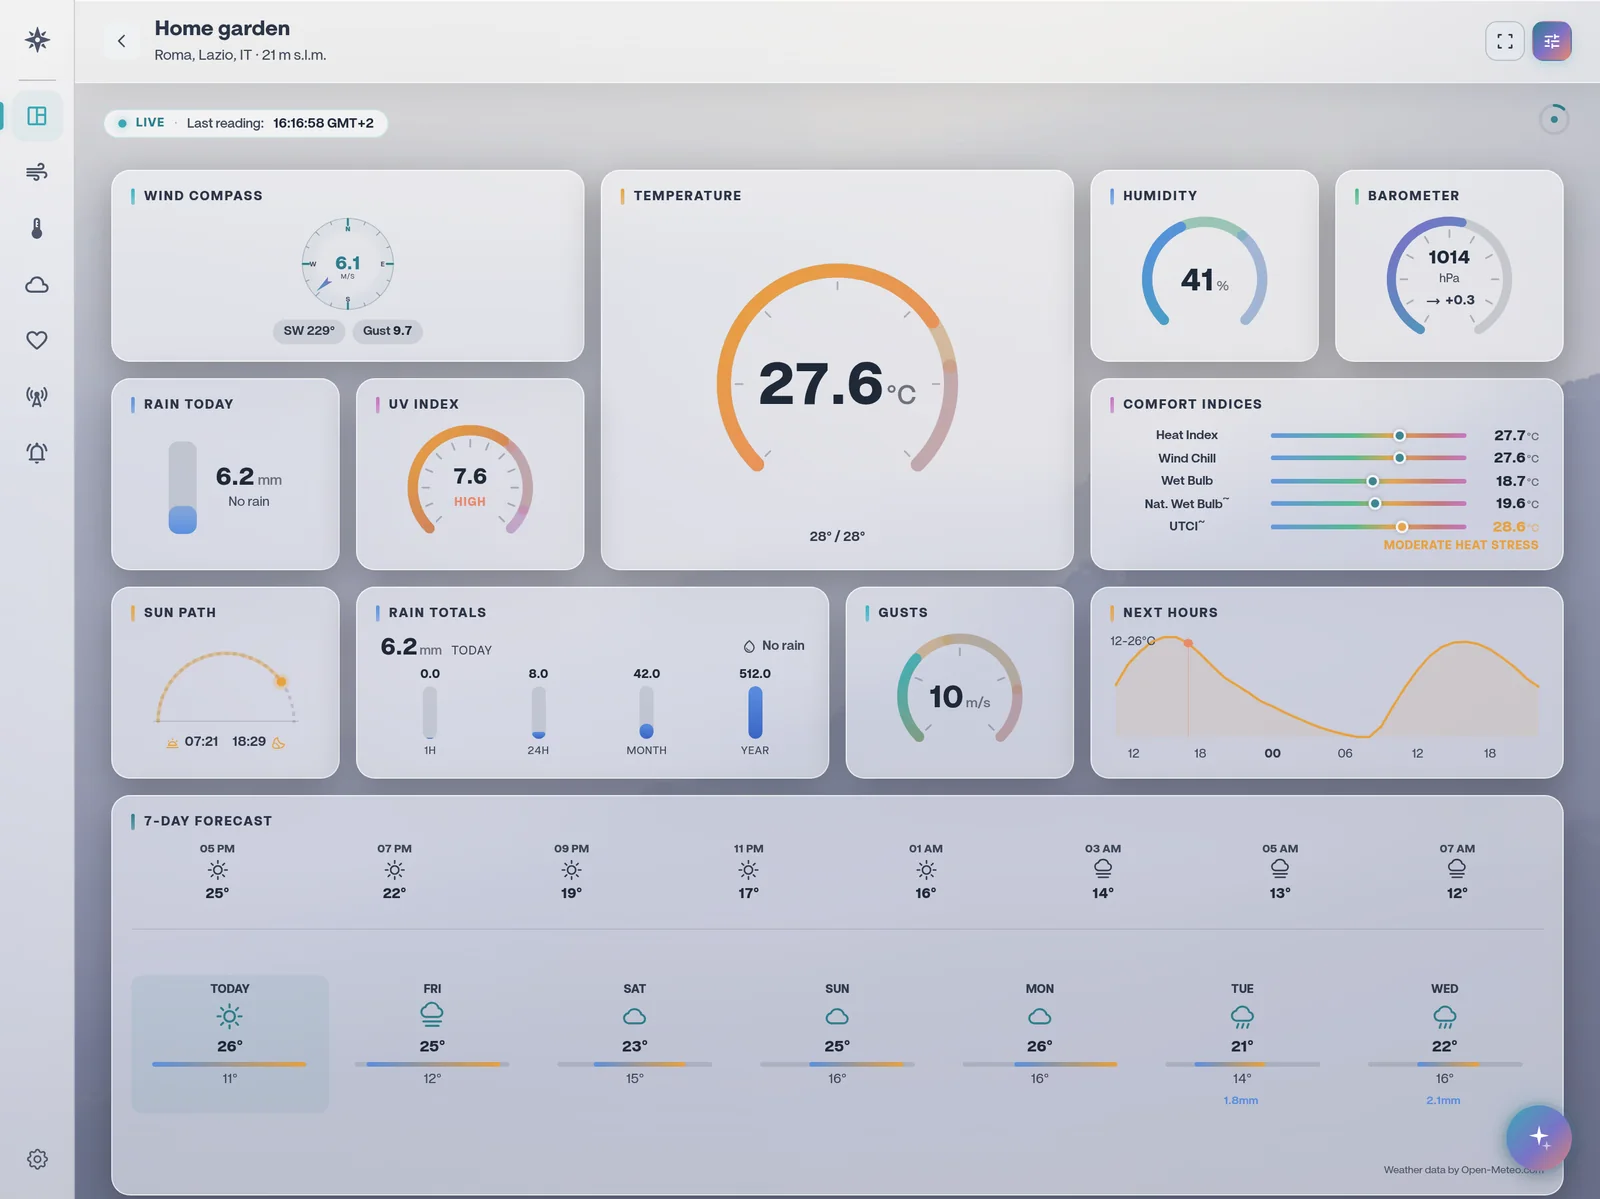Open the alarm bell alerts in sidebar

click(37, 452)
